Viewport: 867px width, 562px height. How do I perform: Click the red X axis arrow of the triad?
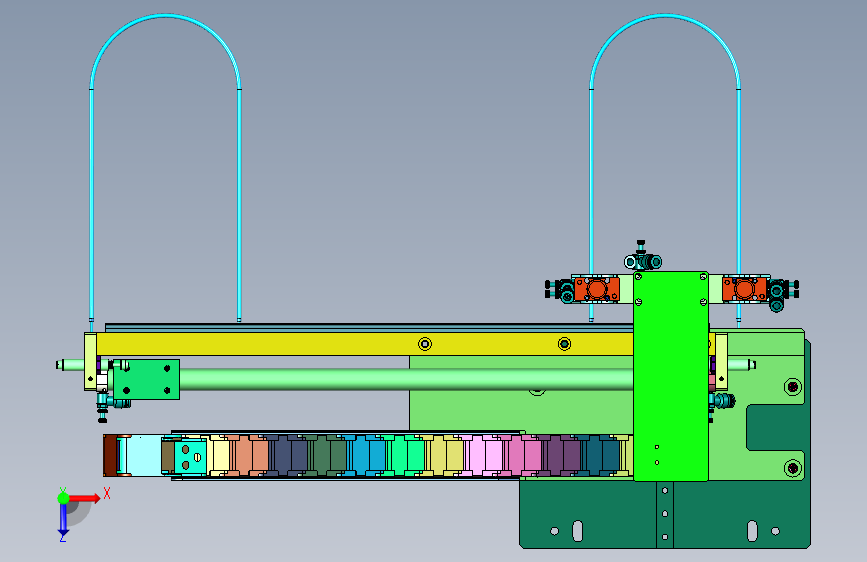[x=84, y=498]
